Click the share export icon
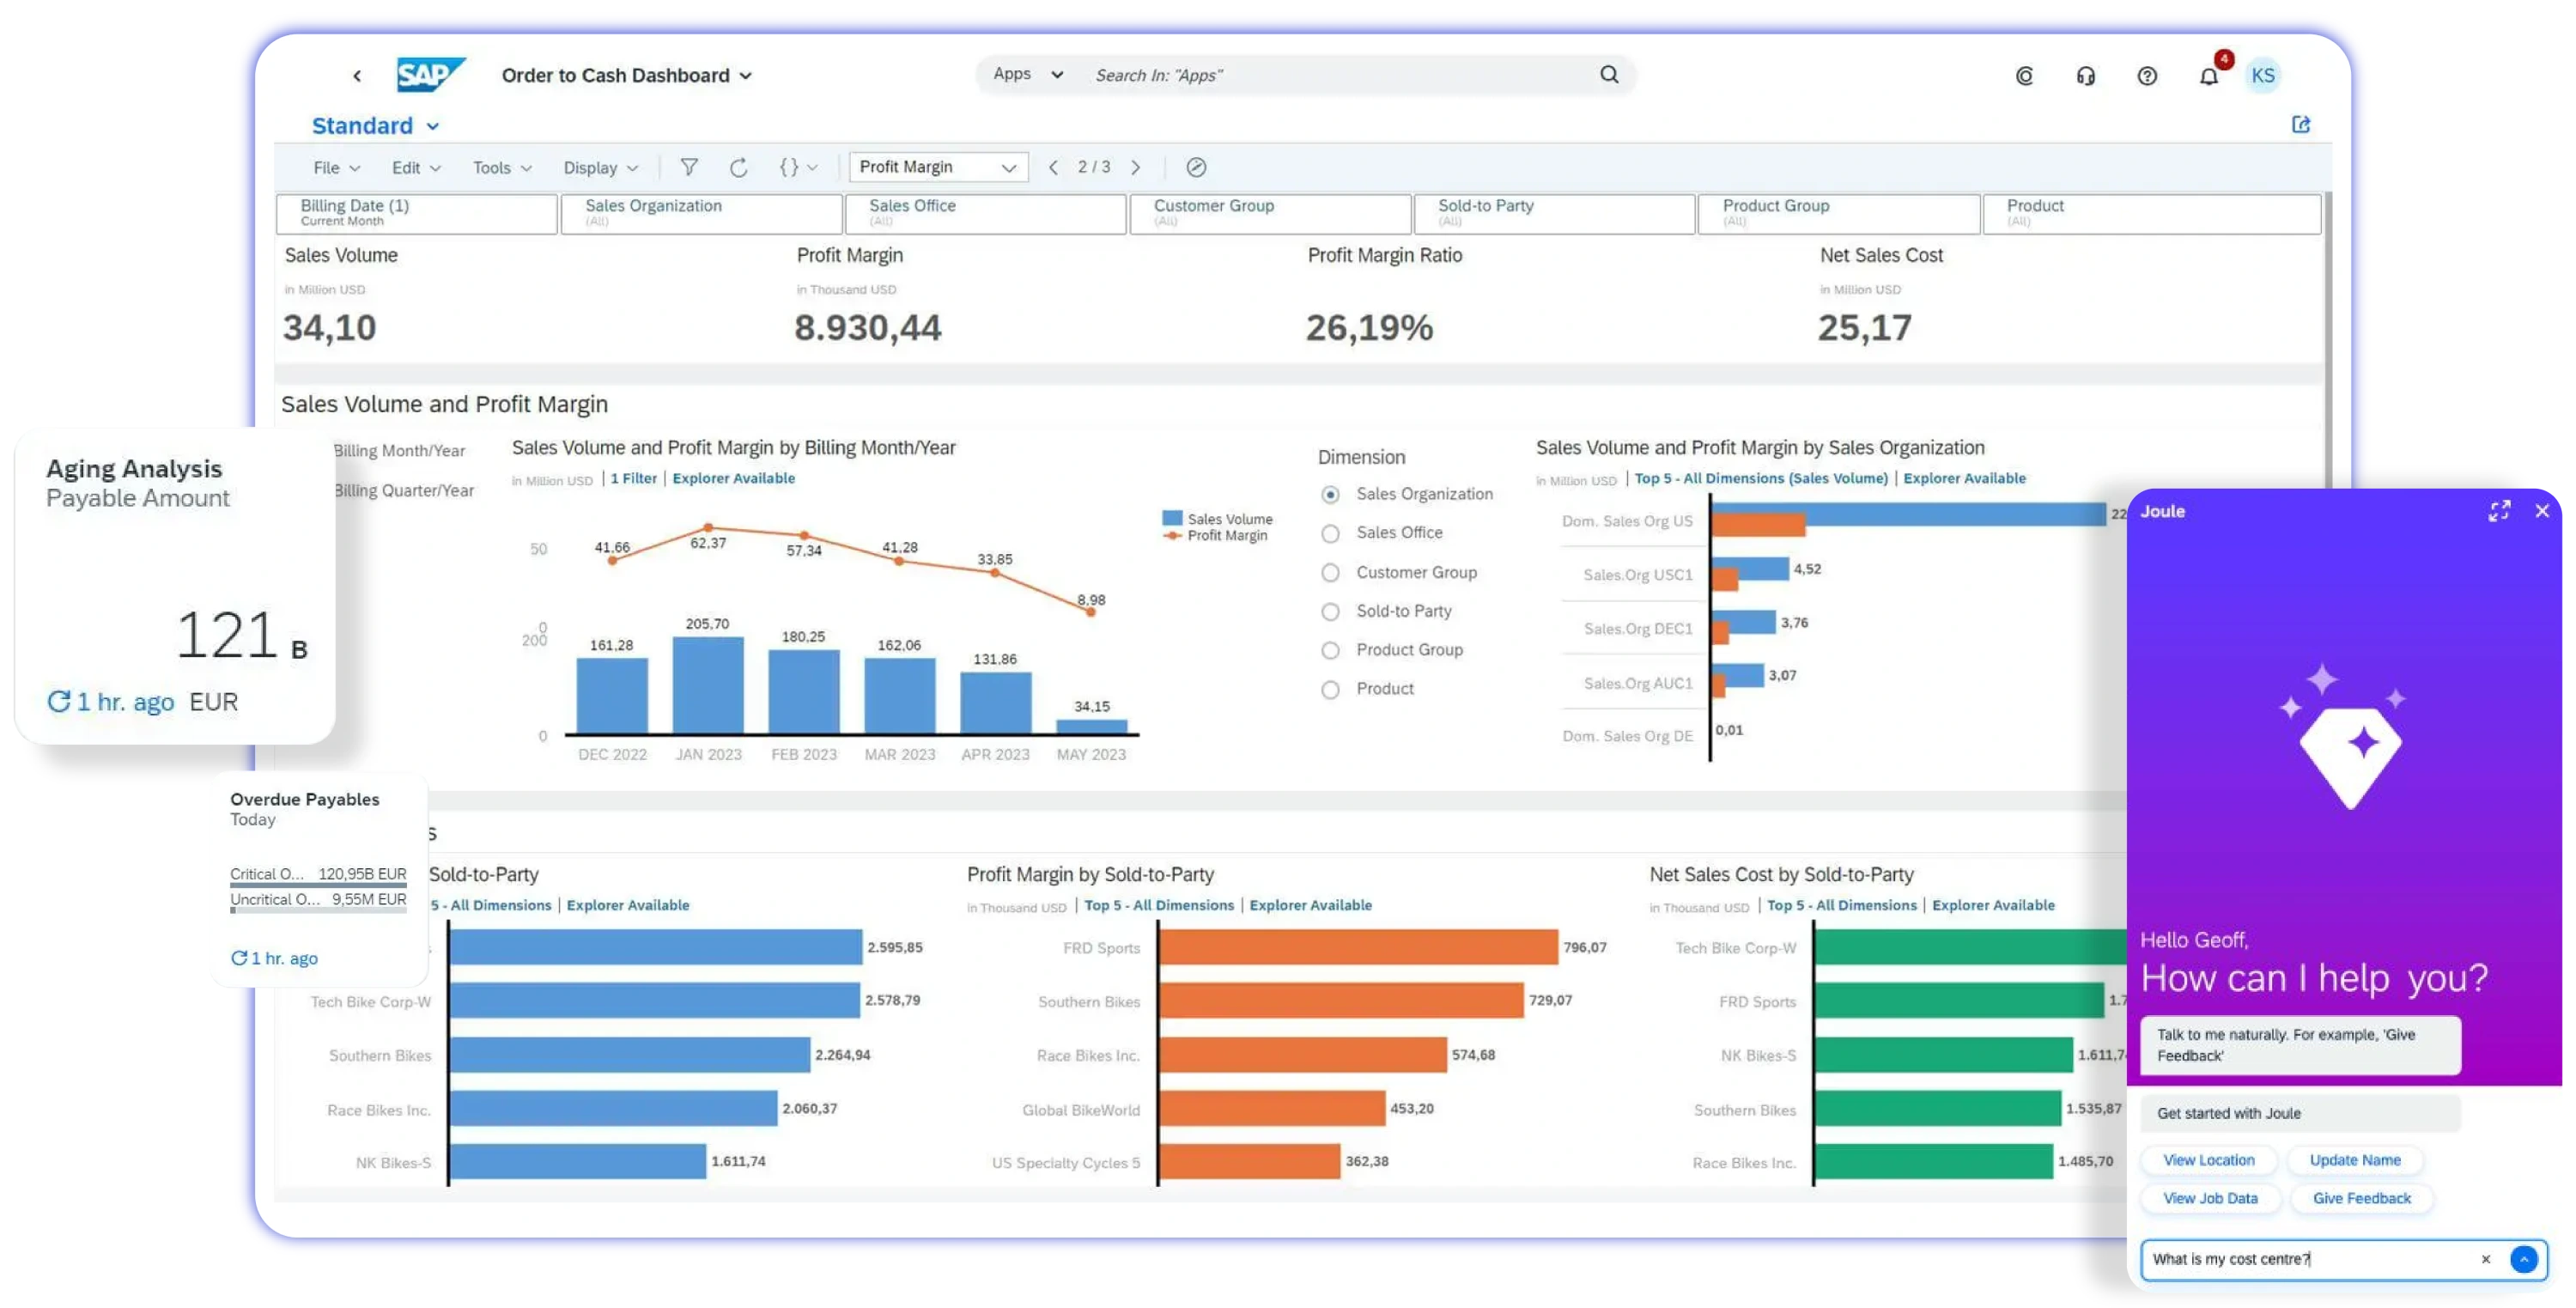Screen dimensions: 2576x1308 (x=2300, y=125)
